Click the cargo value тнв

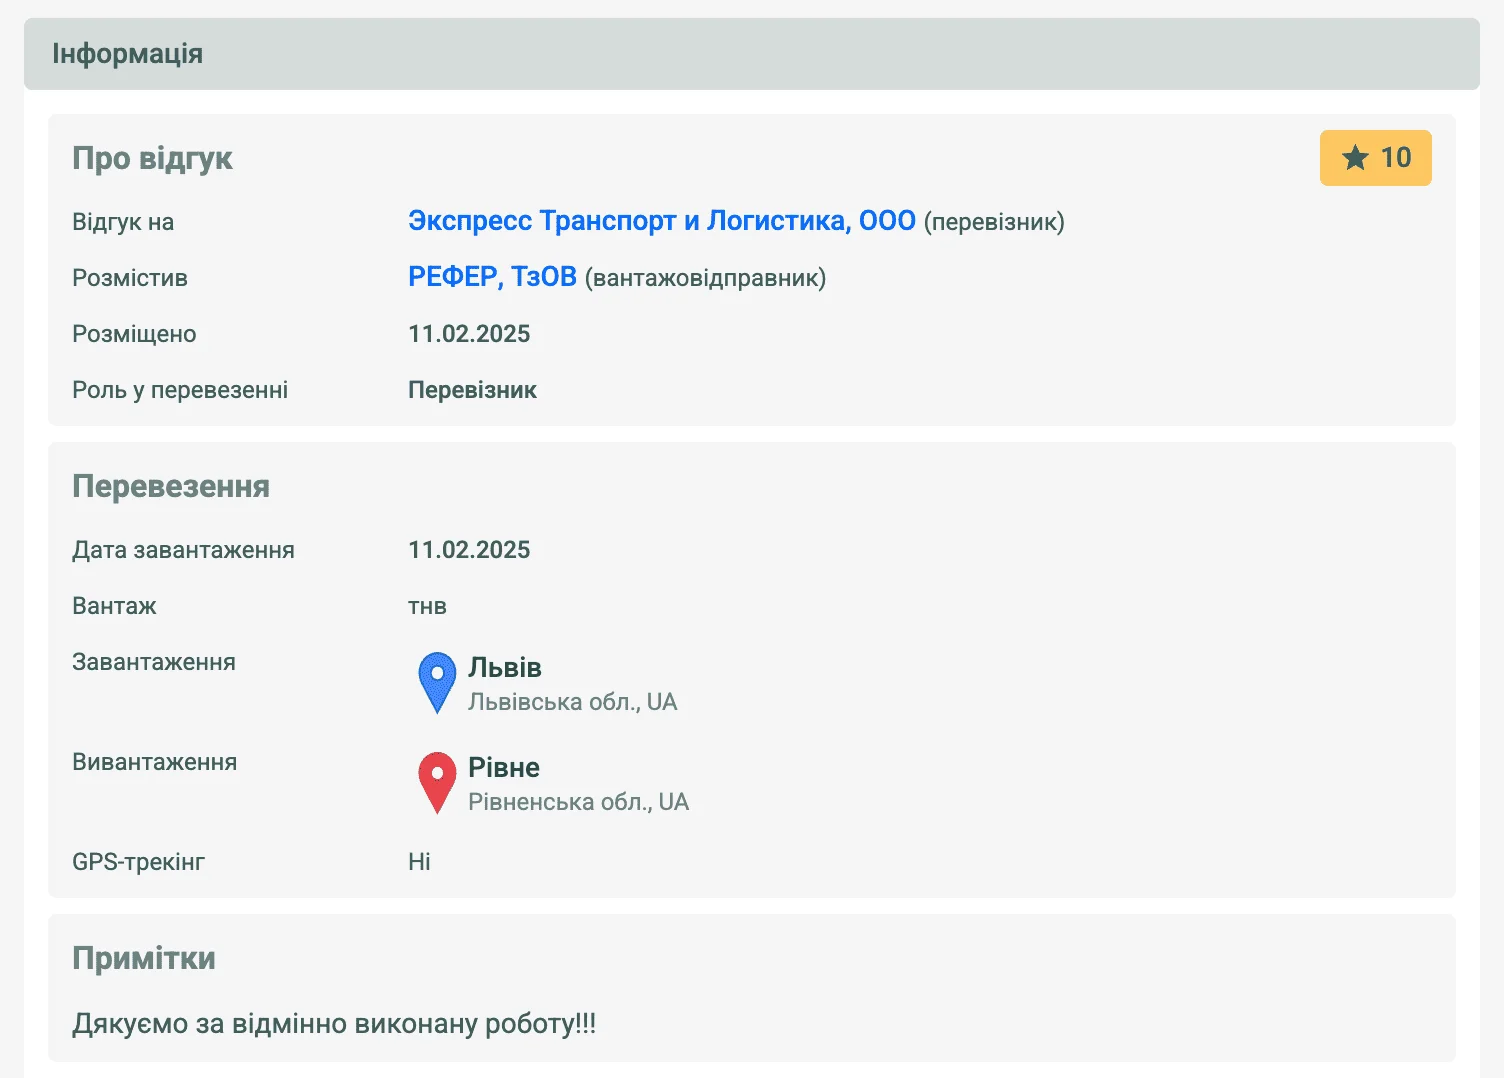427,606
